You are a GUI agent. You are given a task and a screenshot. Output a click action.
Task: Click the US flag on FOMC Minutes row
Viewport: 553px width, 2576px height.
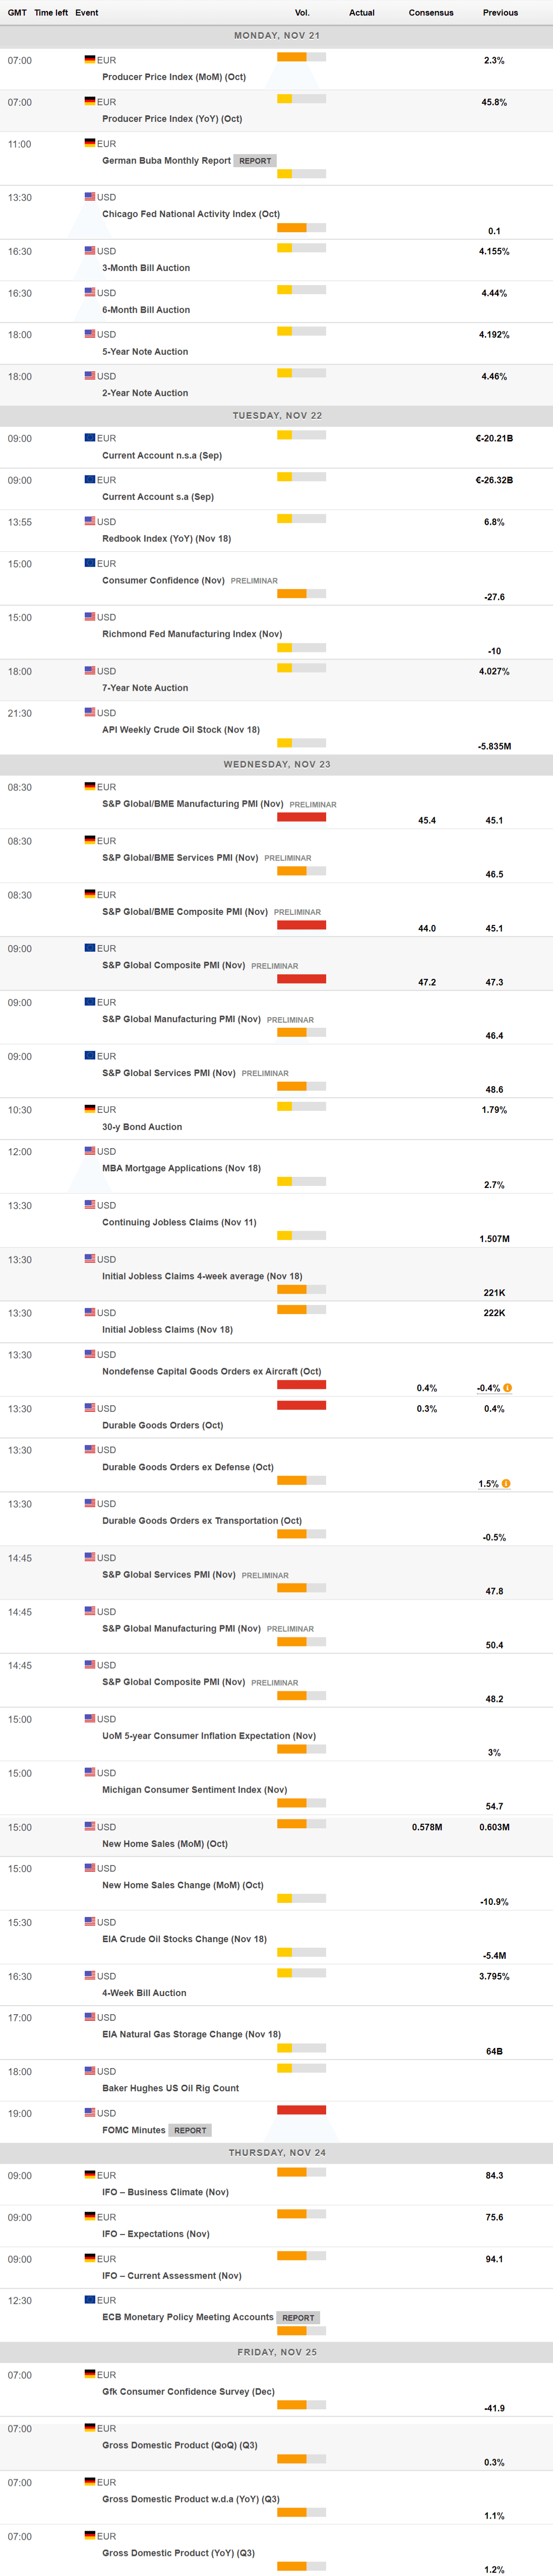coord(90,2113)
